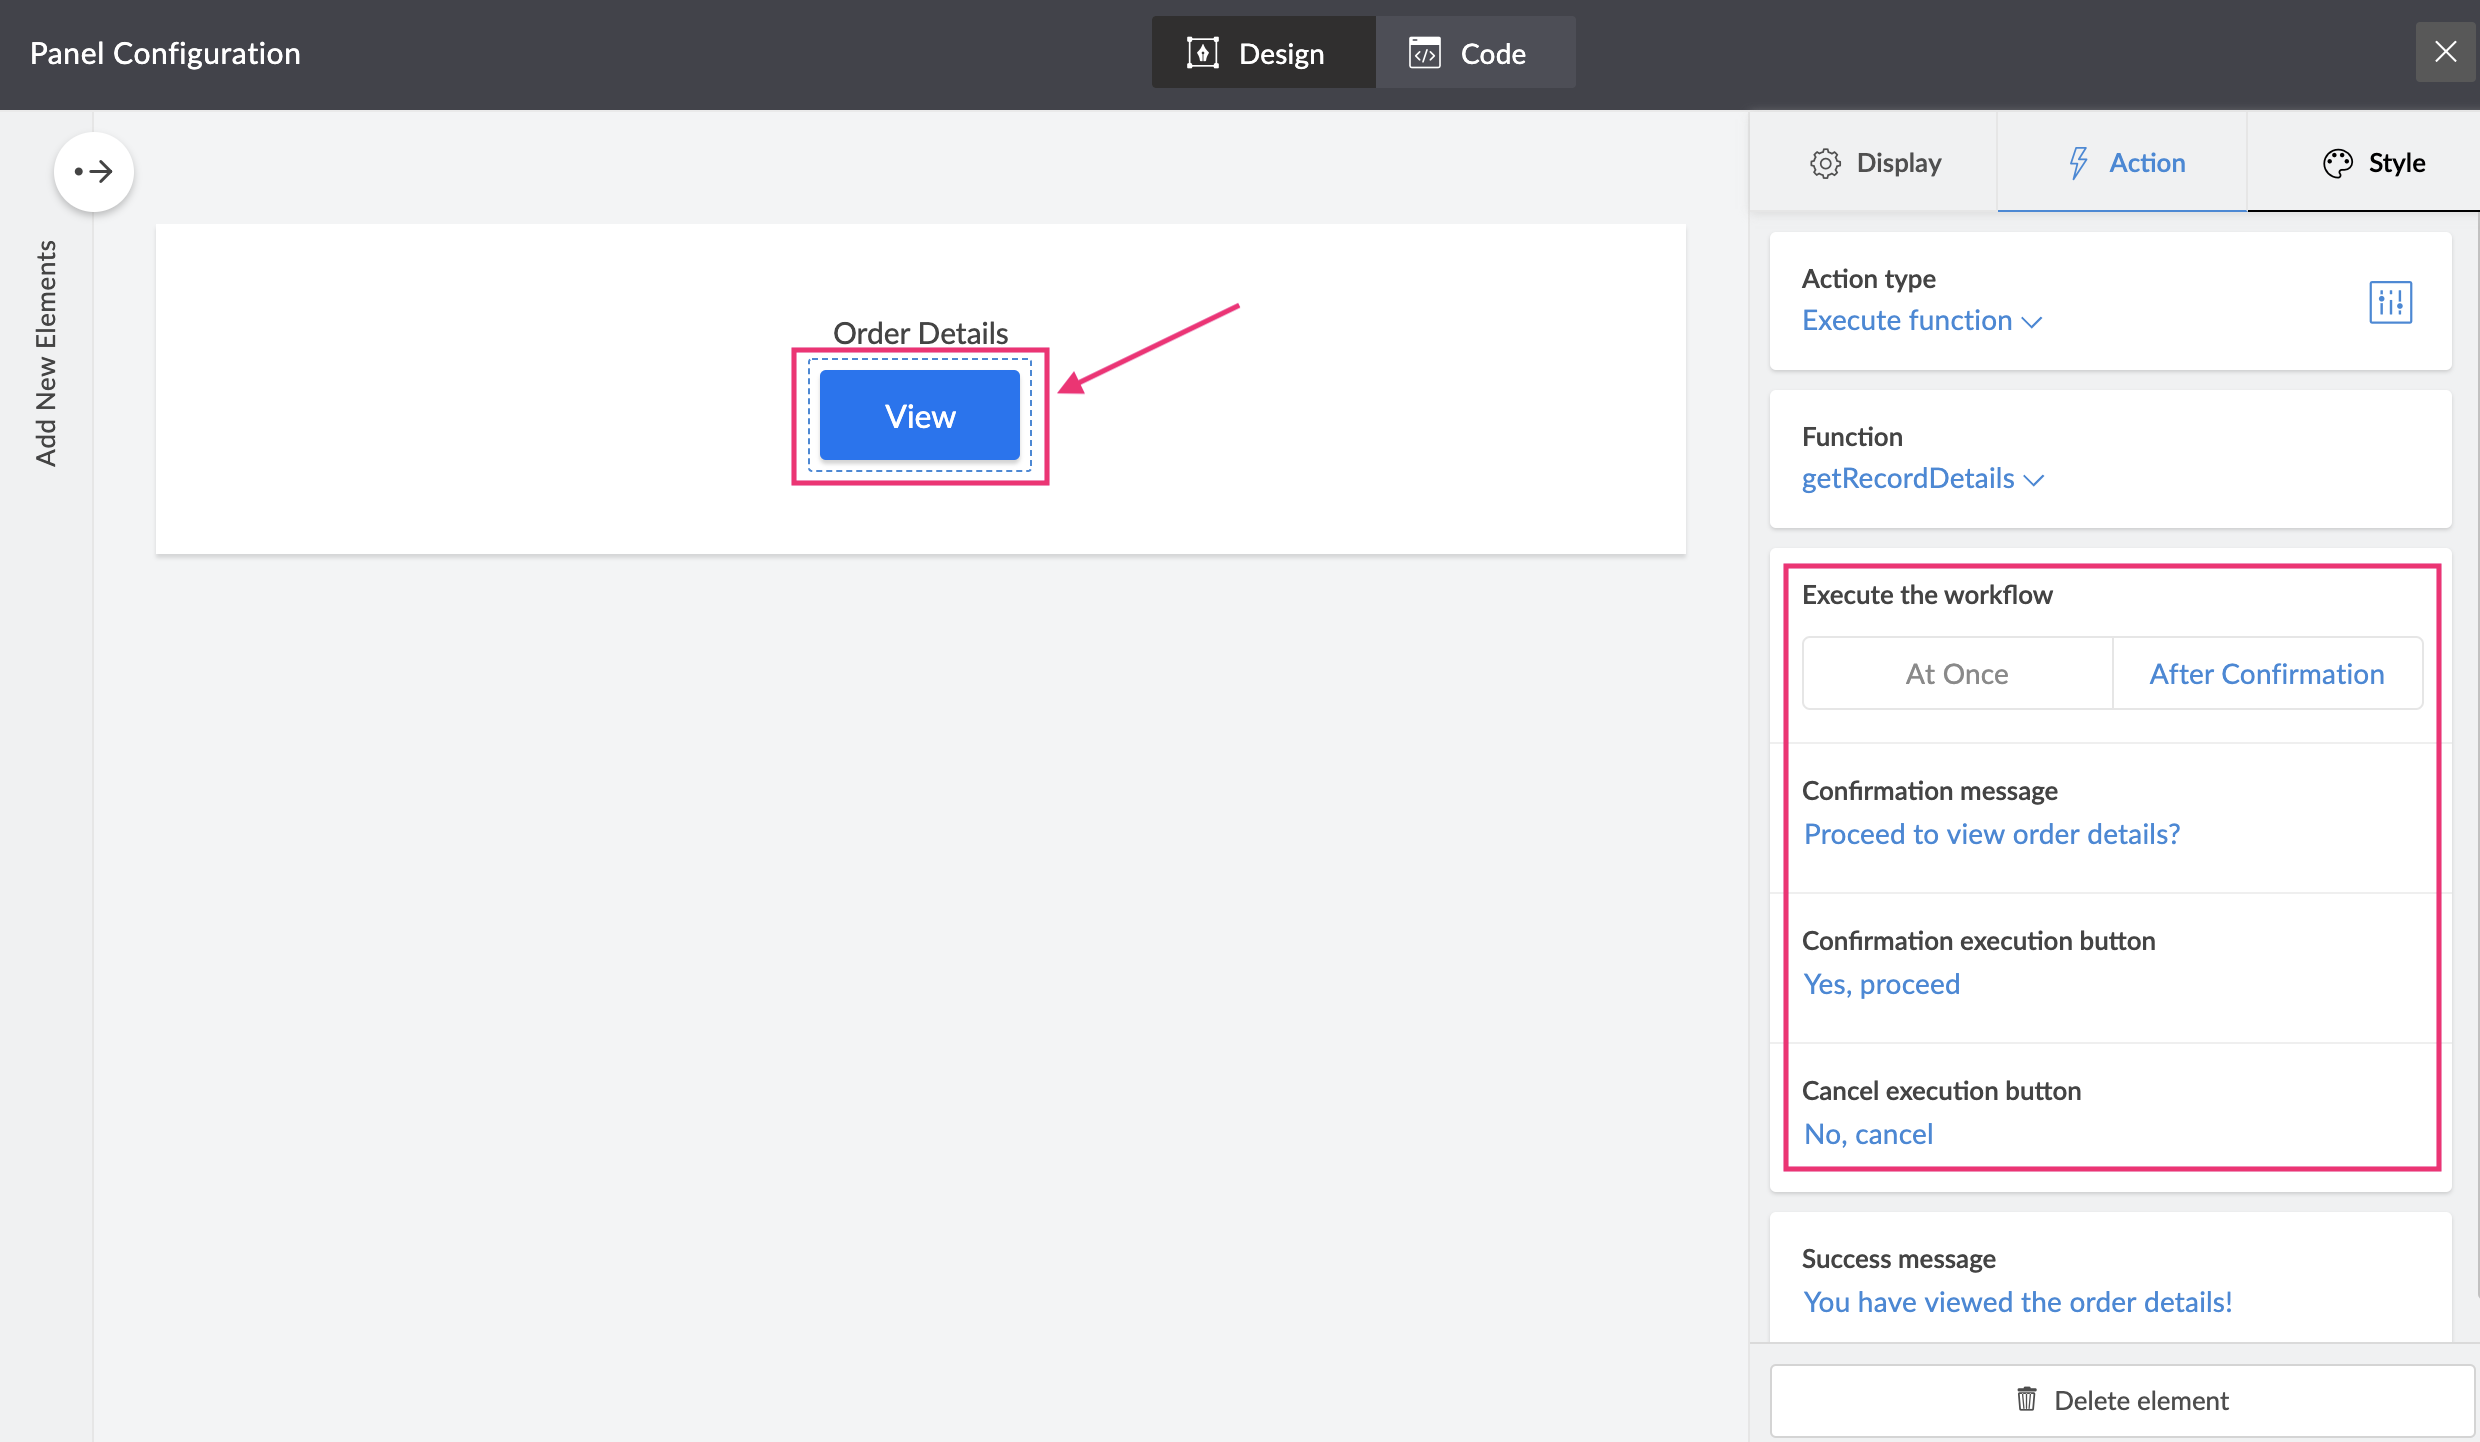Image resolution: width=2480 pixels, height=1442 pixels.
Task: Close the Panel Configuration window
Action: (2445, 52)
